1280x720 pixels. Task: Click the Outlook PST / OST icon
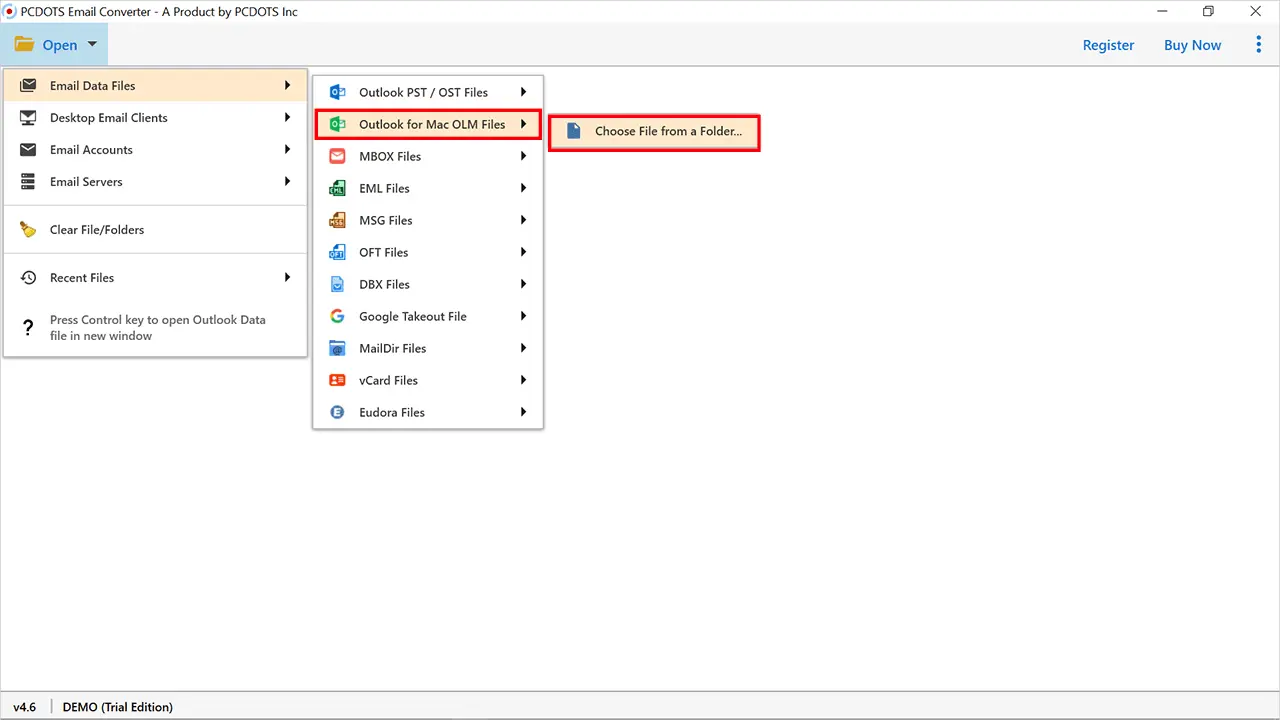click(x=338, y=92)
